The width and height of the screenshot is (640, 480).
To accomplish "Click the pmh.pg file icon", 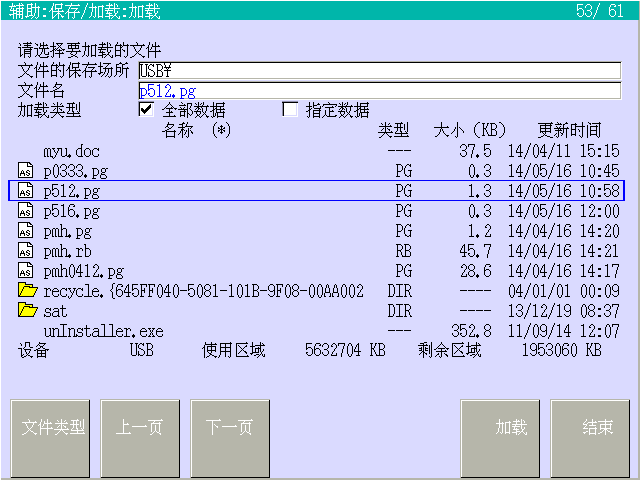I will click(x=26, y=231).
